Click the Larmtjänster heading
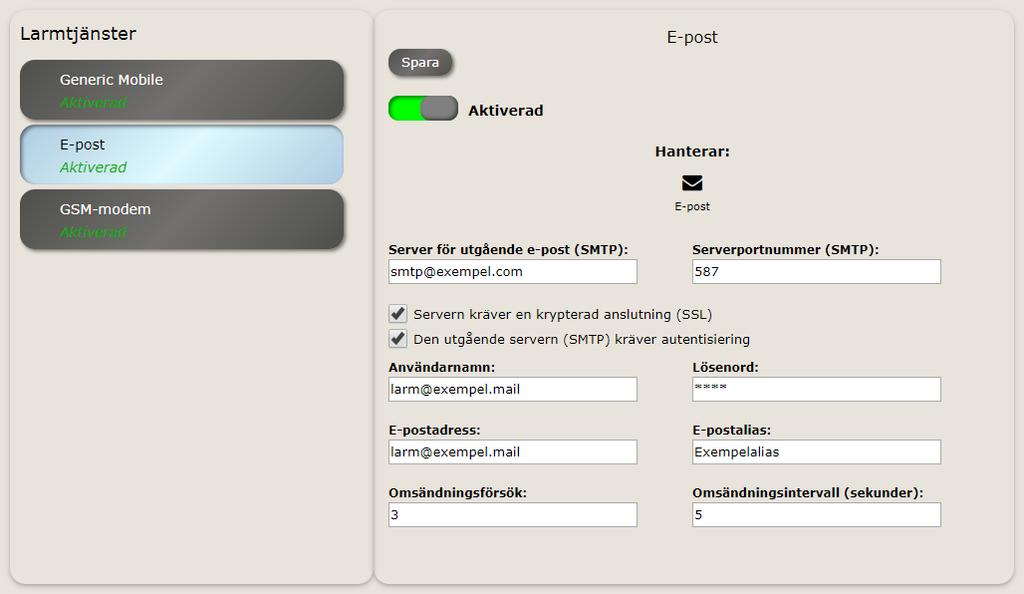Viewport: 1024px width, 594px height. 78,33
